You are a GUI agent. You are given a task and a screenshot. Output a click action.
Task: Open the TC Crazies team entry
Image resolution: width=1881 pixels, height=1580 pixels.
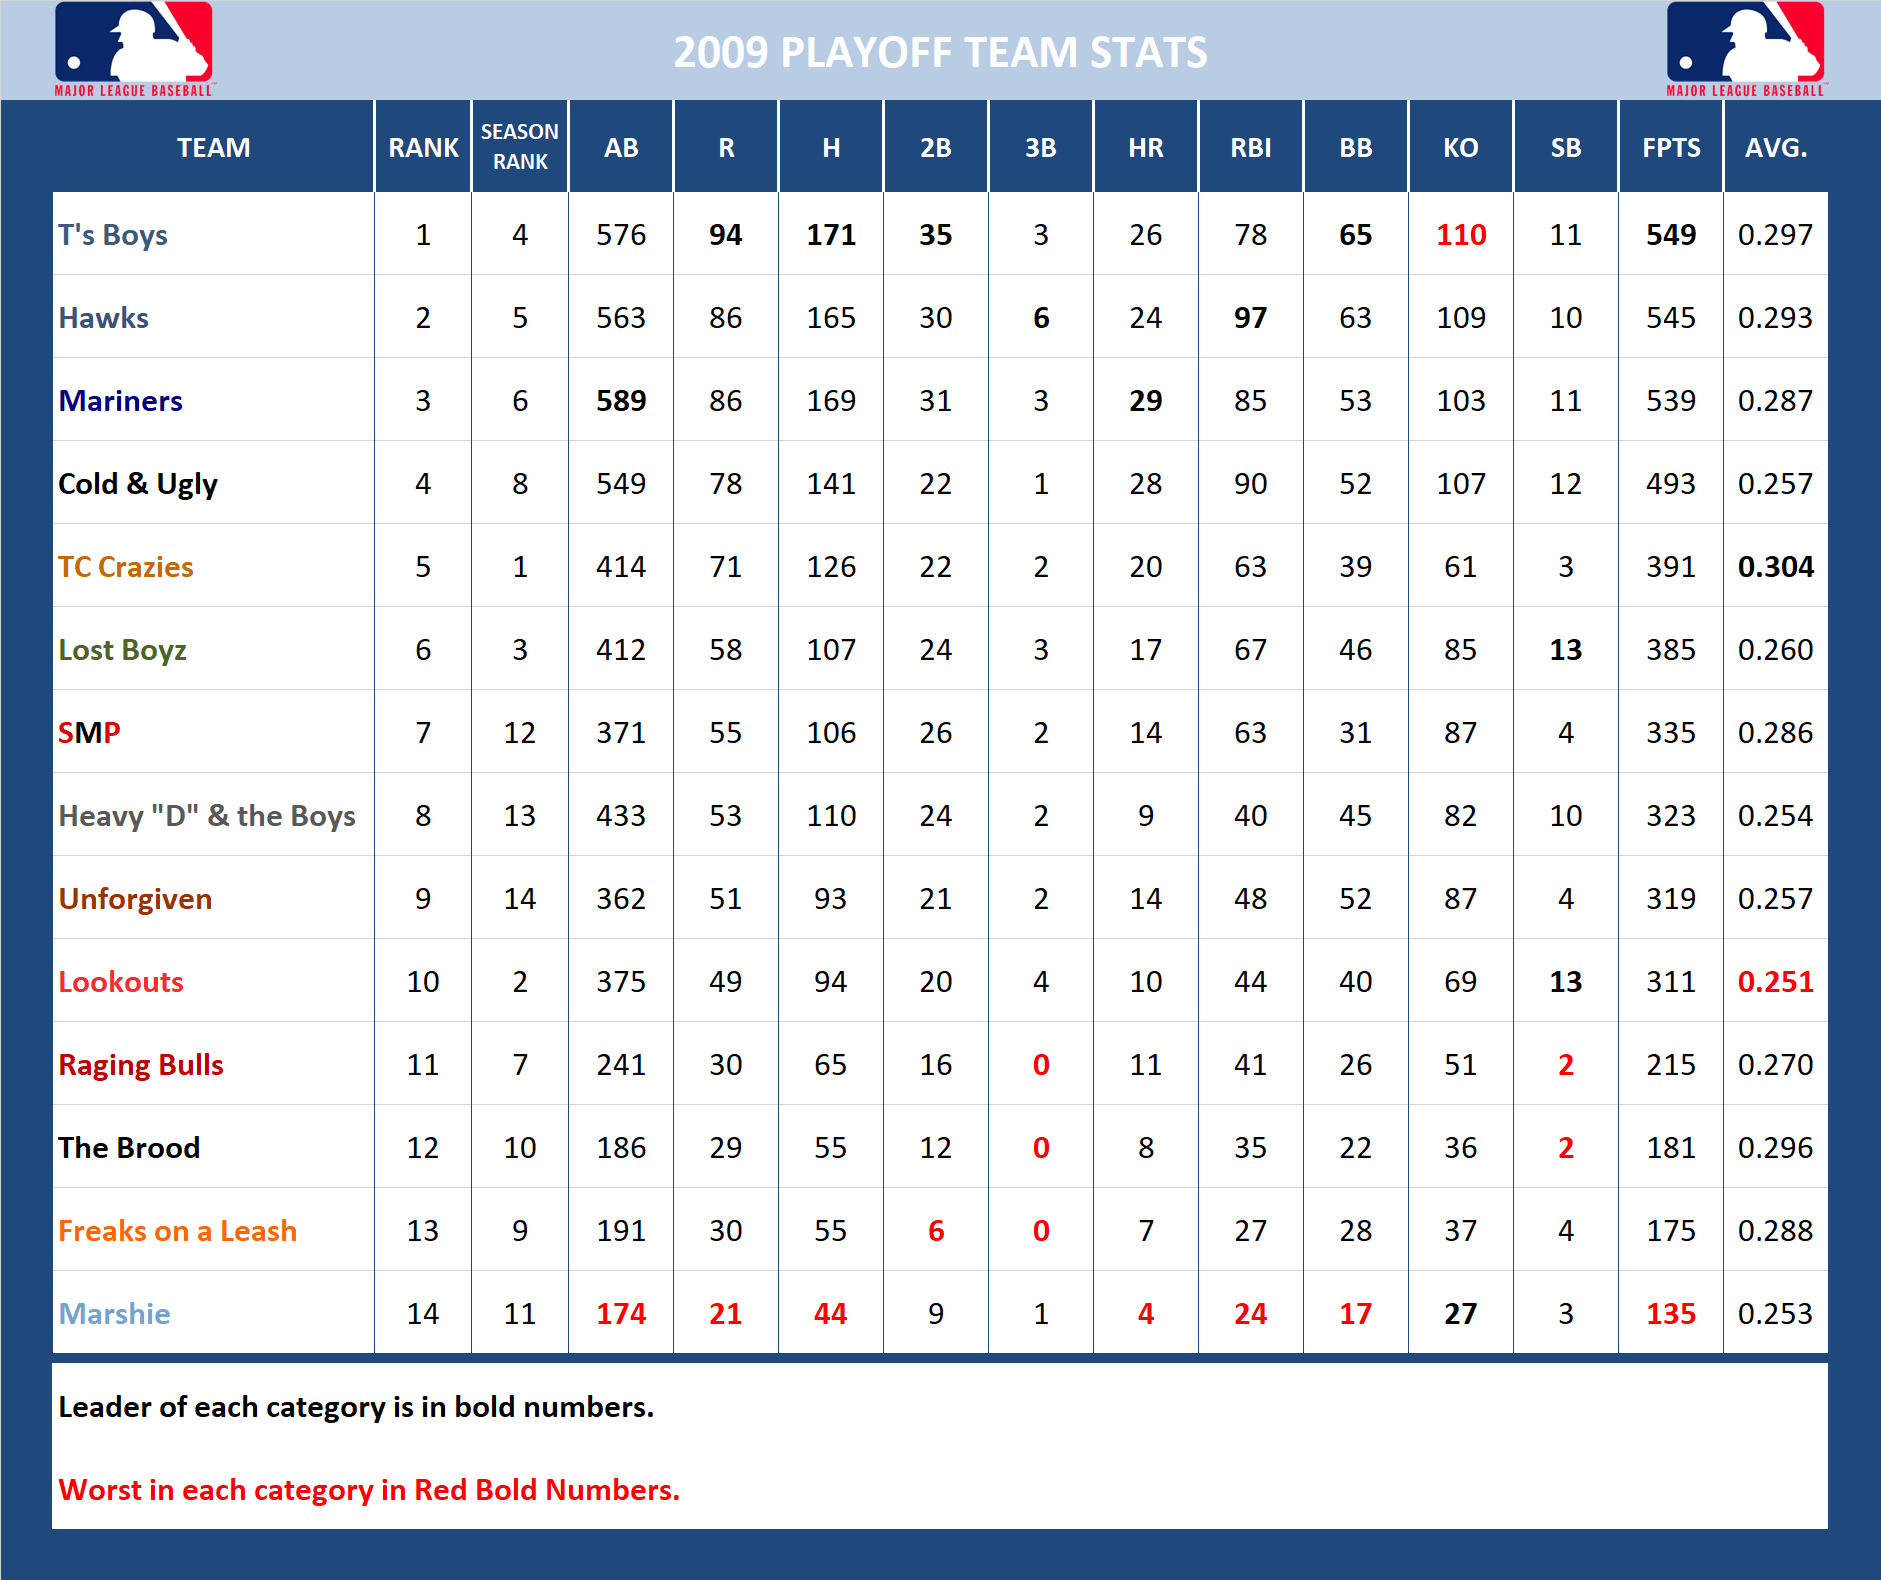click(126, 566)
